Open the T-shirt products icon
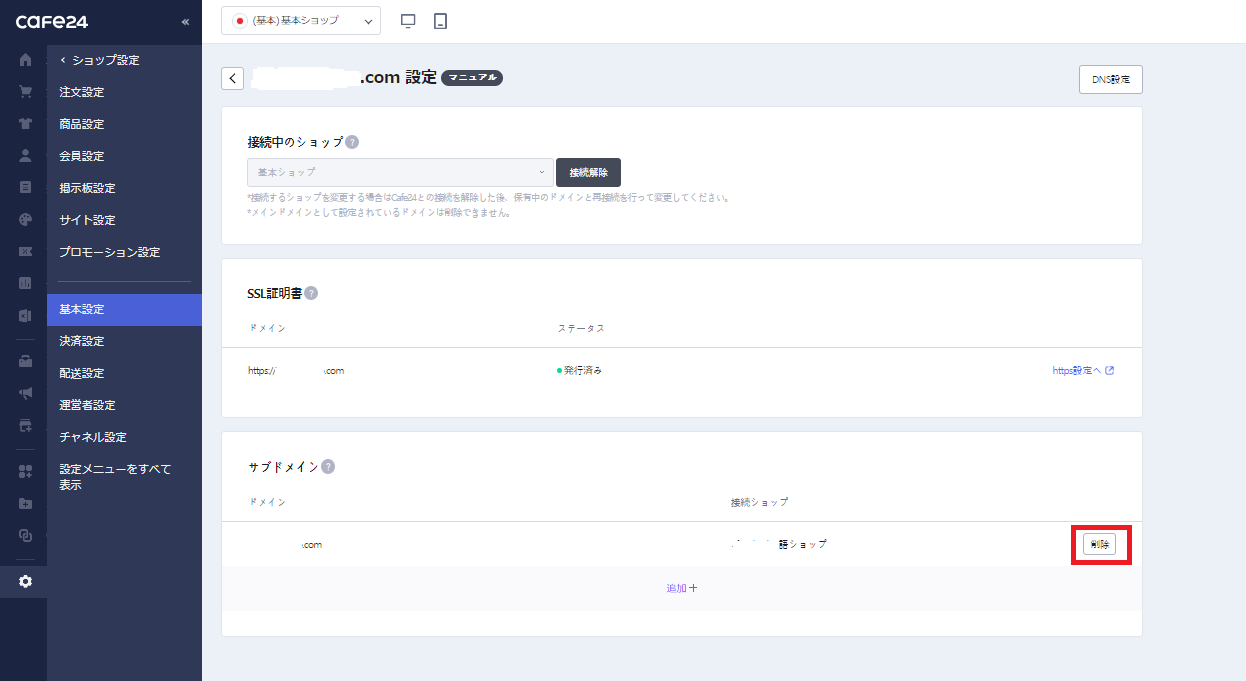Viewport: 1246px width, 681px height. point(25,124)
